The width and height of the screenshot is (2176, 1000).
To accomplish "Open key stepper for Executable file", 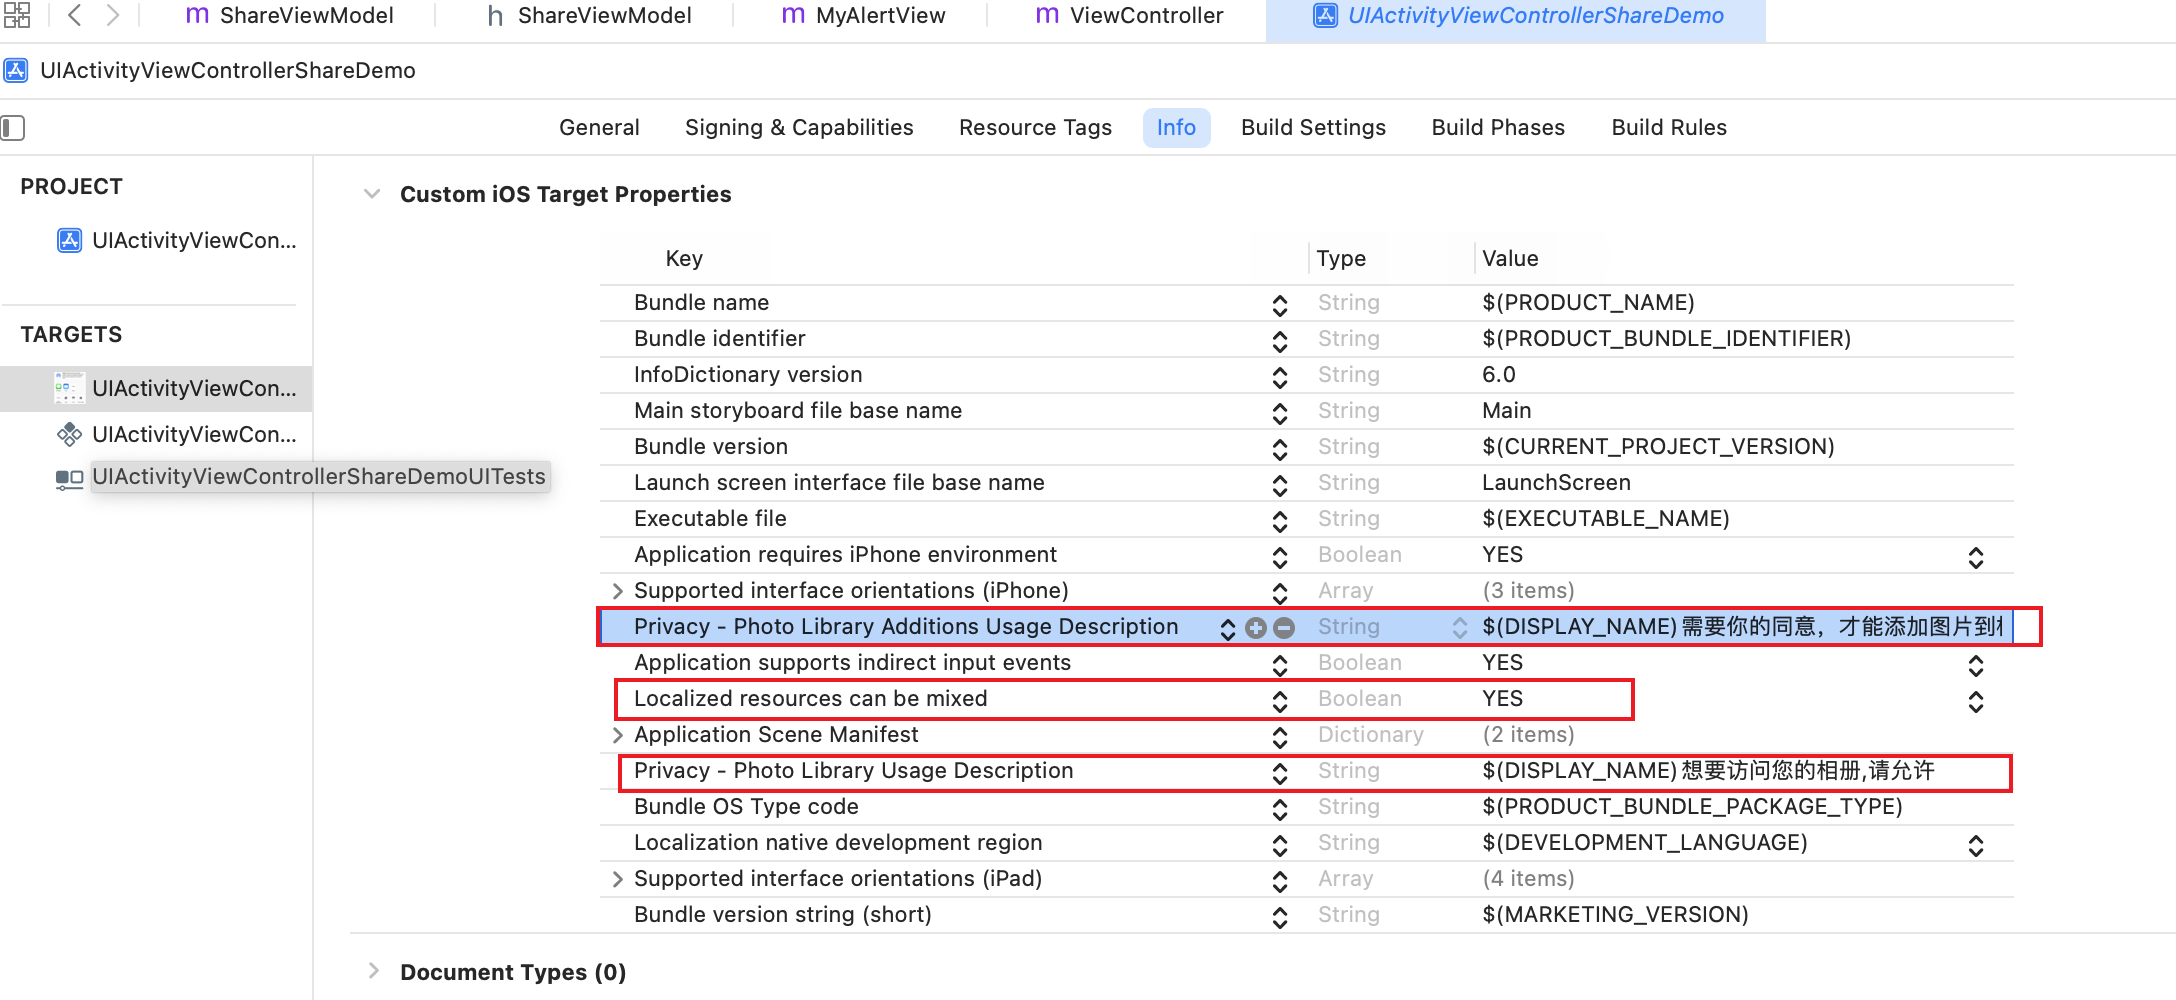I will [x=1279, y=521].
